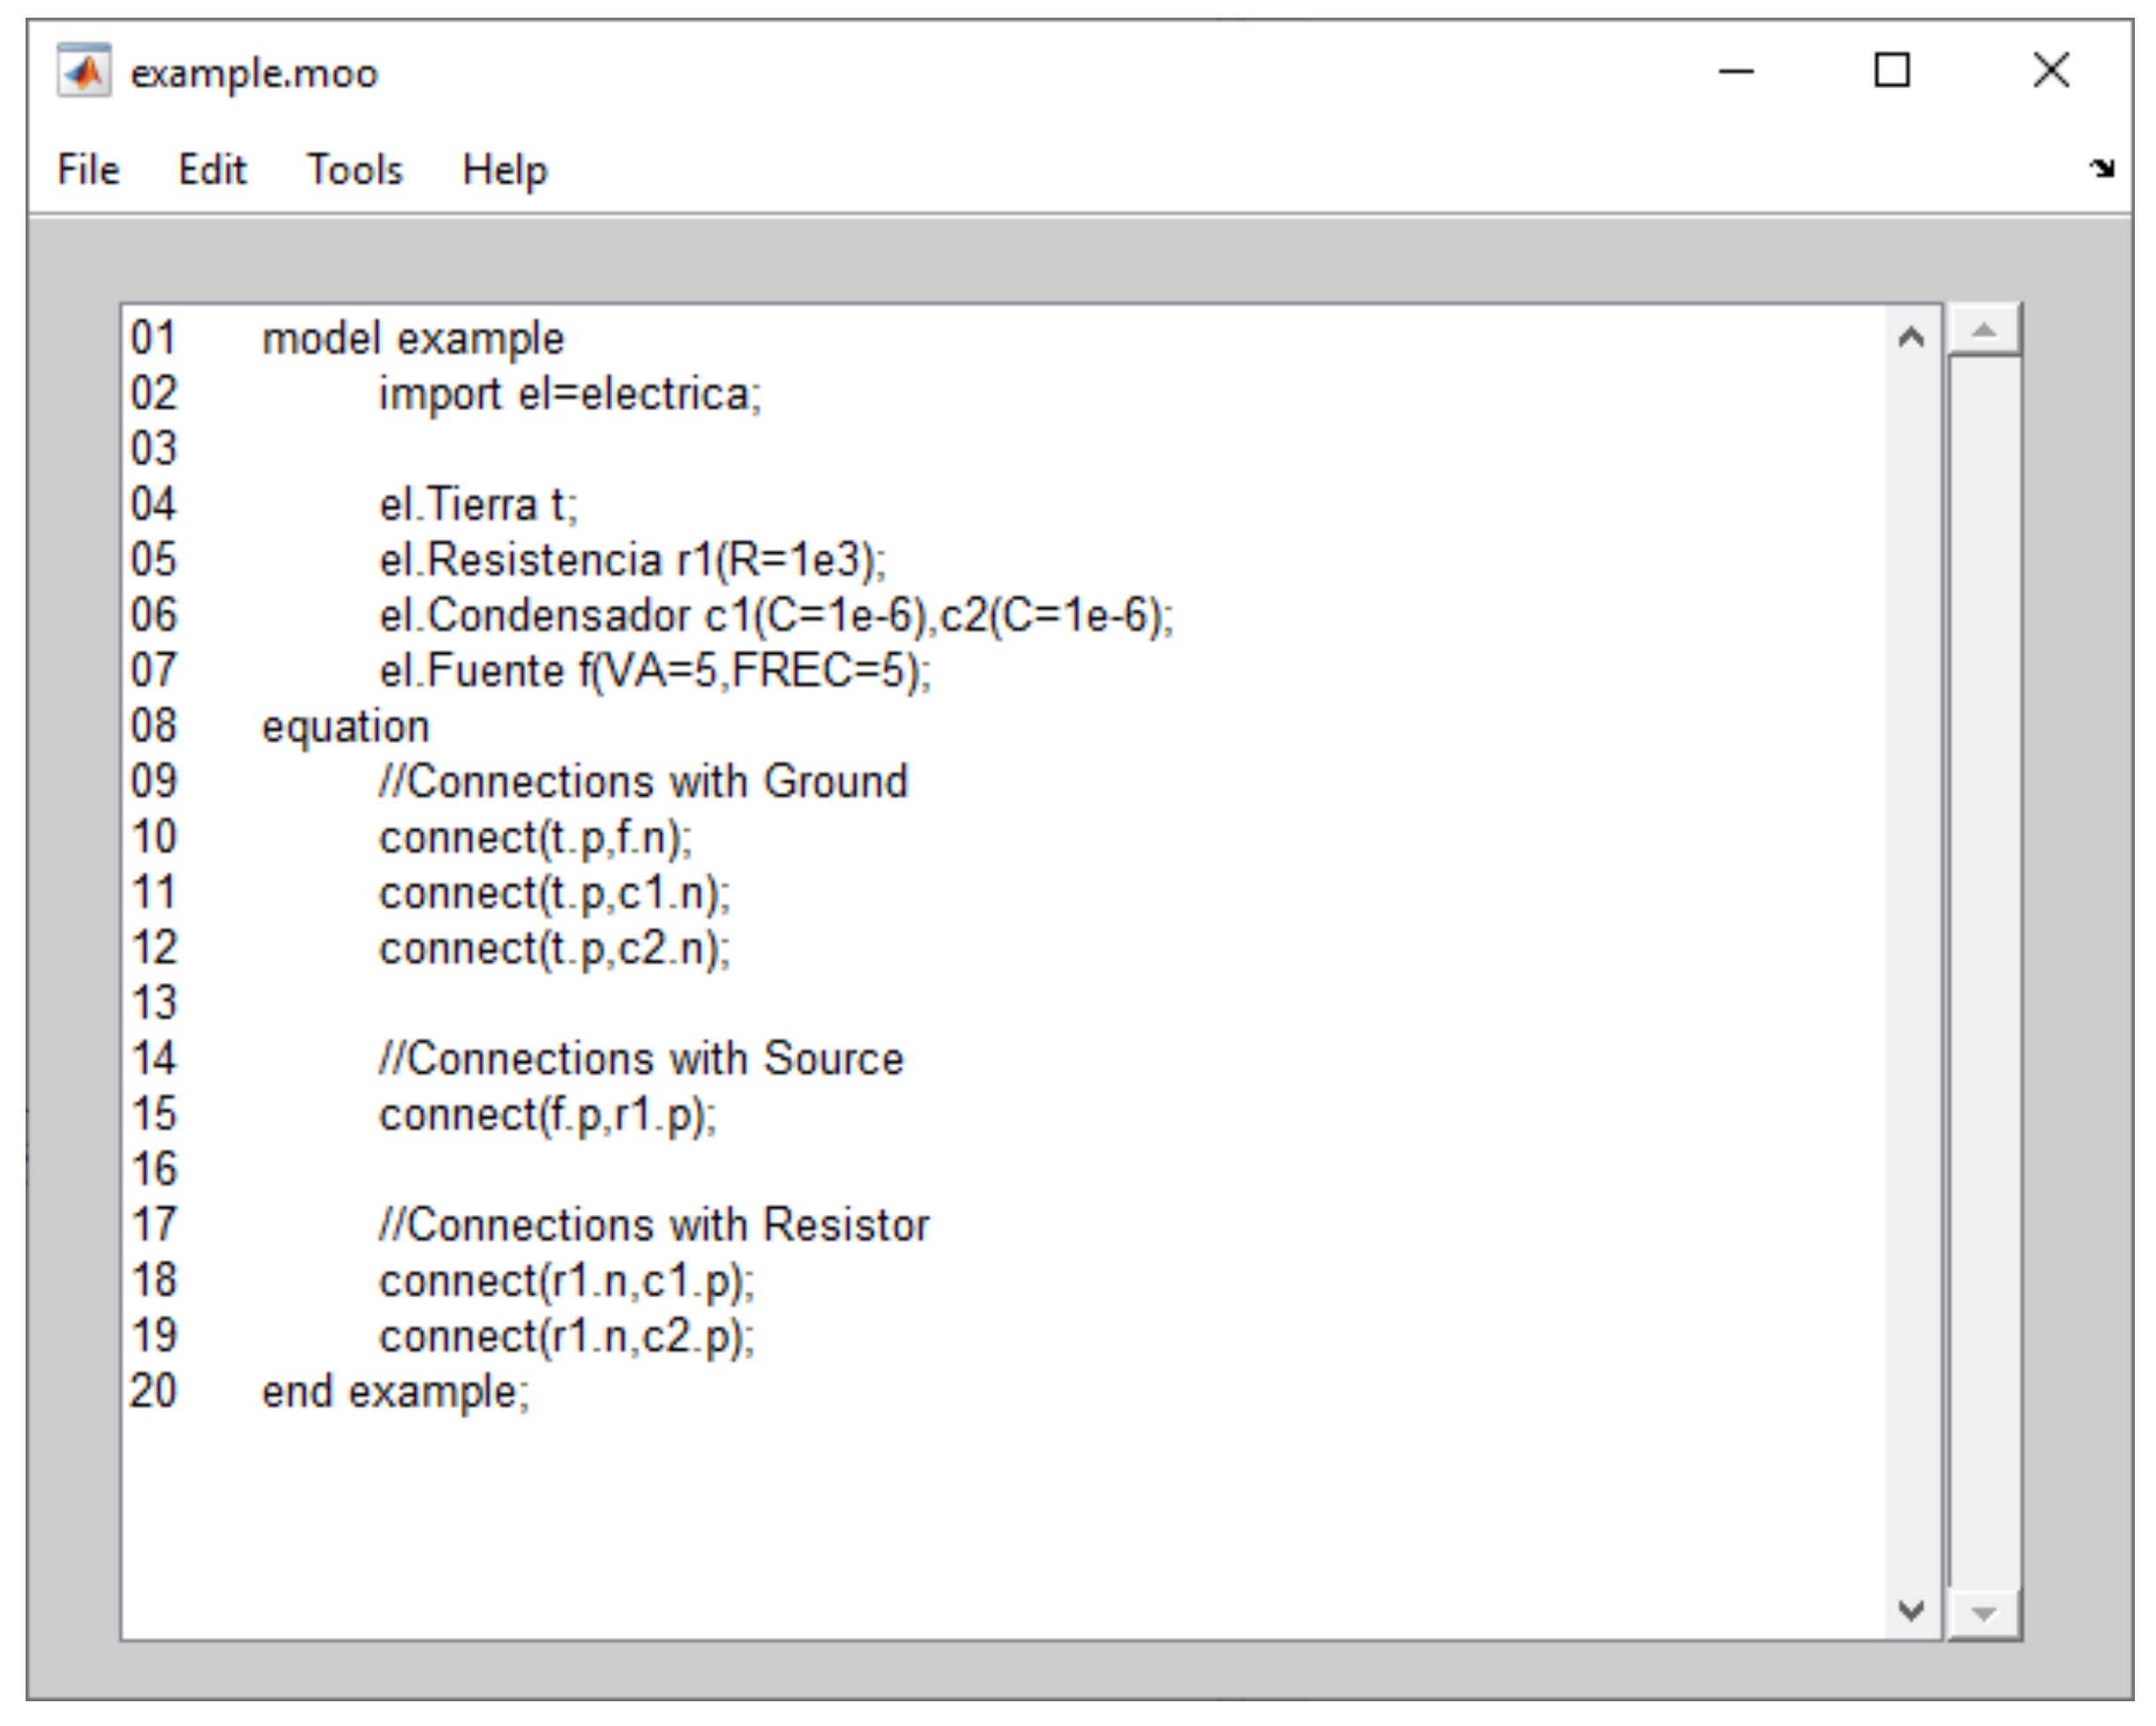This screenshot has width=2156, height=1726.
Task: Click on 'end example;' line
Action: click(x=395, y=1392)
